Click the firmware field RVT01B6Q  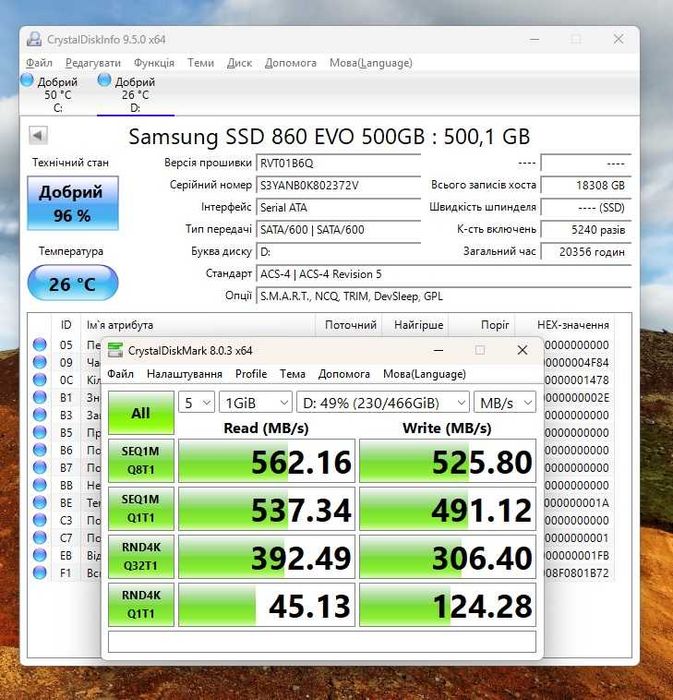click(x=338, y=163)
